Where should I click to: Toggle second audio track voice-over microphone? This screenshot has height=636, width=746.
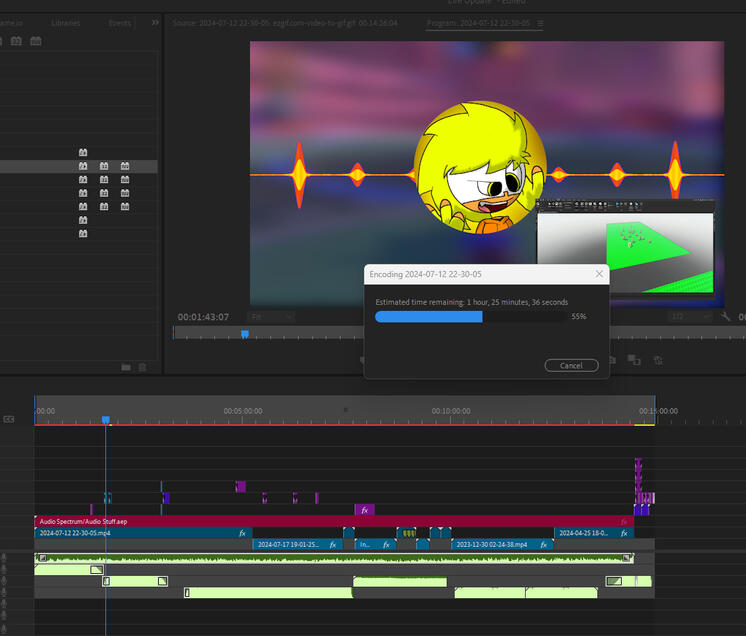click(4, 570)
